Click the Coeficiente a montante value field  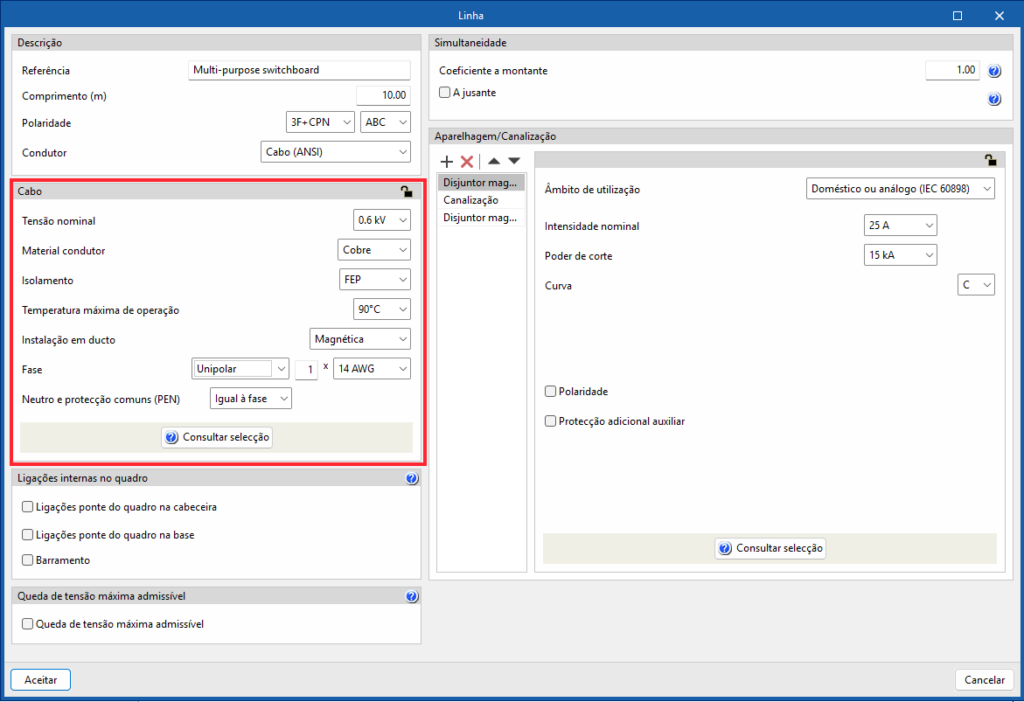953,70
